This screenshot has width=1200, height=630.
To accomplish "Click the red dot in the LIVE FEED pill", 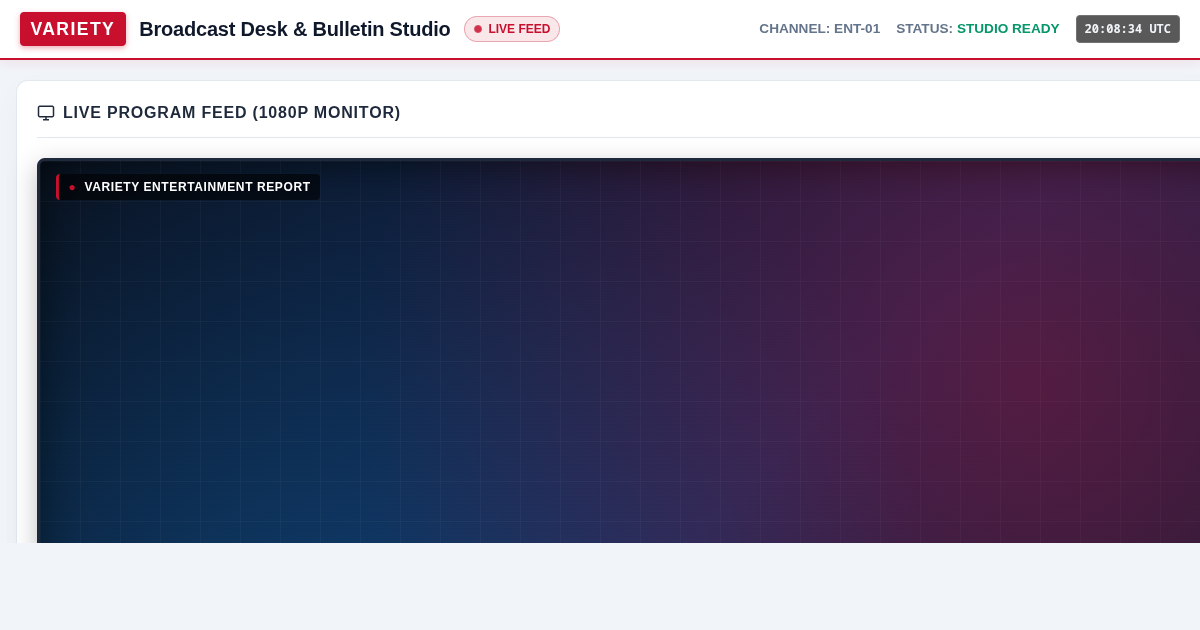I will (x=478, y=29).
